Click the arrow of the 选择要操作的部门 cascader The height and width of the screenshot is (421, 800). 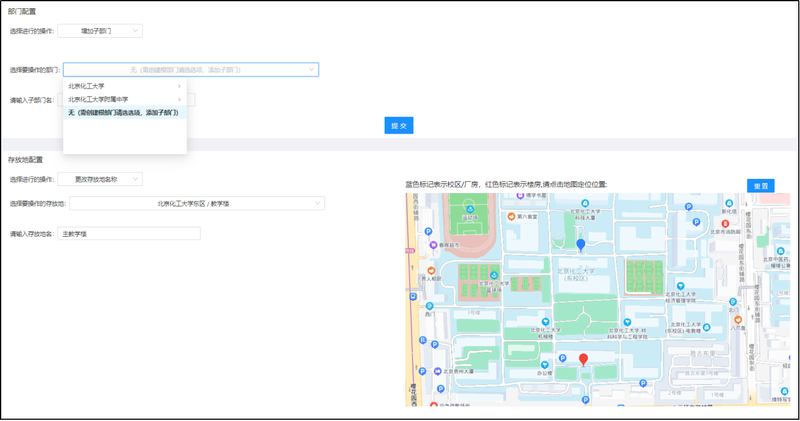click(311, 69)
